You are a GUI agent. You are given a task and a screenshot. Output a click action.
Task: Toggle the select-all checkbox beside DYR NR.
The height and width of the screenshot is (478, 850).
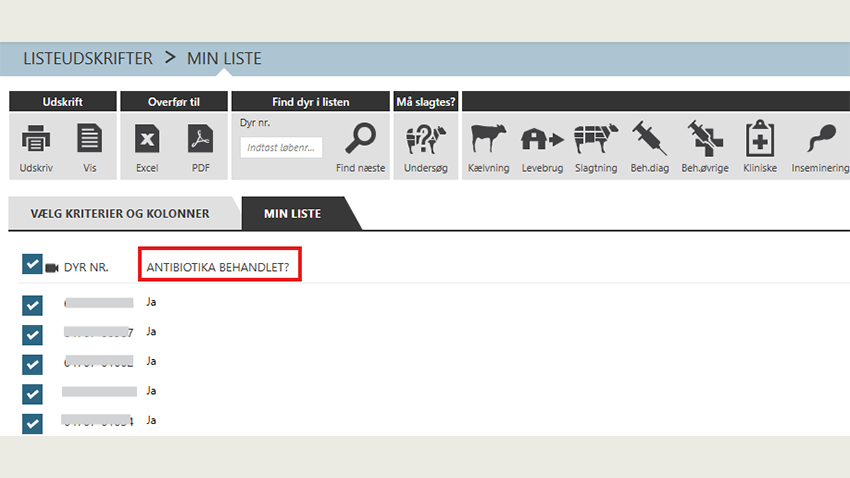[x=32, y=265]
